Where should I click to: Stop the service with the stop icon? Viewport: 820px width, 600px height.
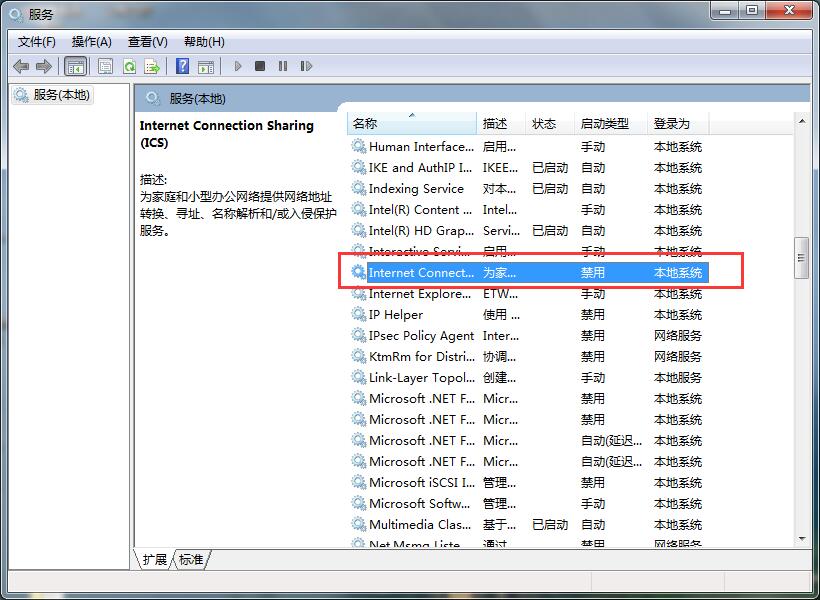tap(261, 66)
